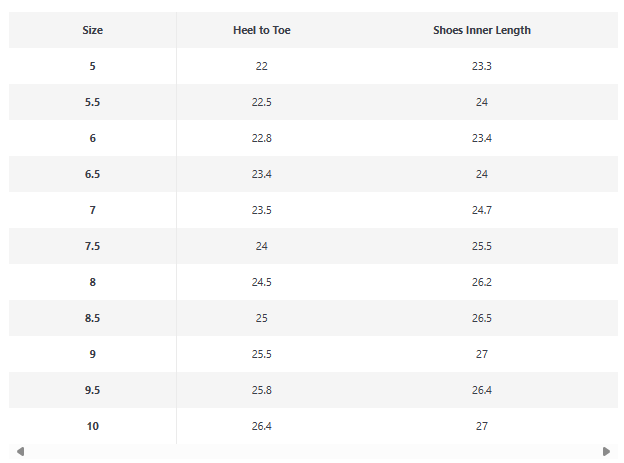The image size is (624, 463).
Task: Click size 7.5 row label
Action: (x=92, y=246)
